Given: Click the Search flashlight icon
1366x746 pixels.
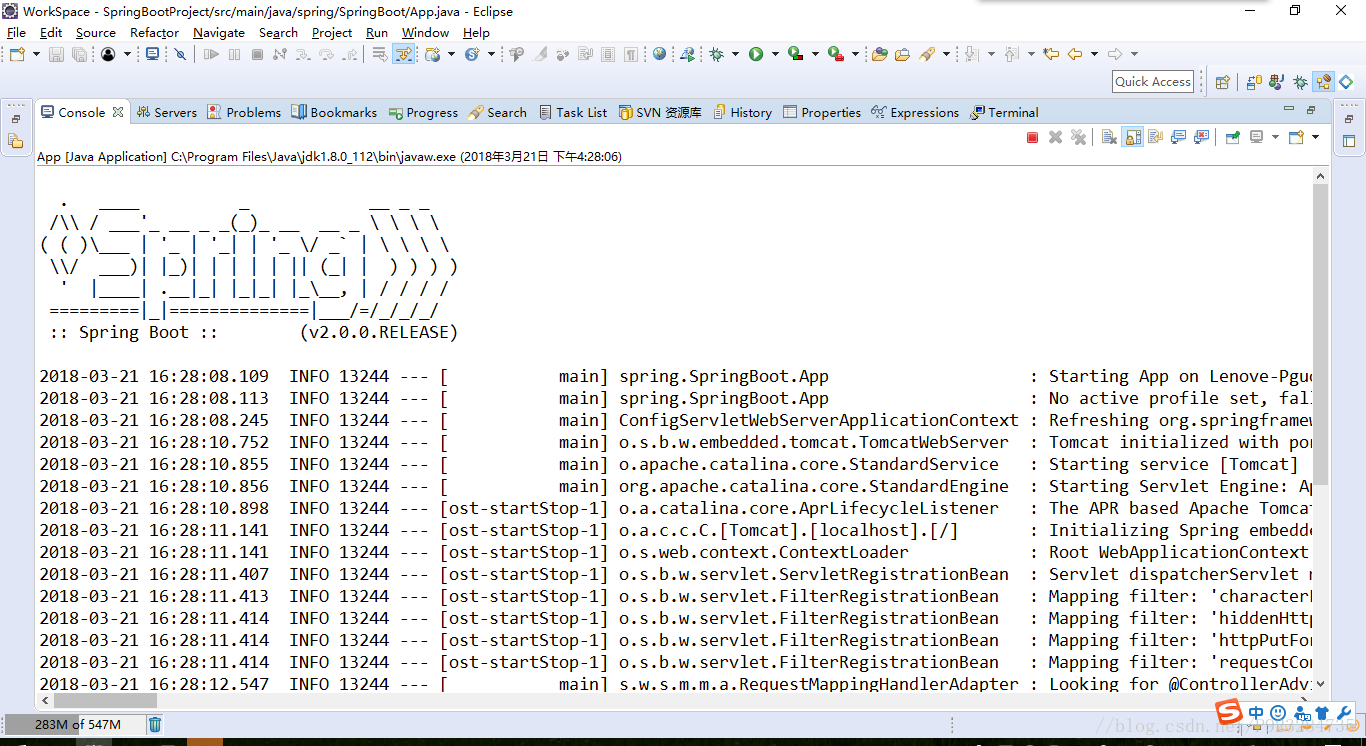Looking at the screenshot, I should click(x=926, y=54).
